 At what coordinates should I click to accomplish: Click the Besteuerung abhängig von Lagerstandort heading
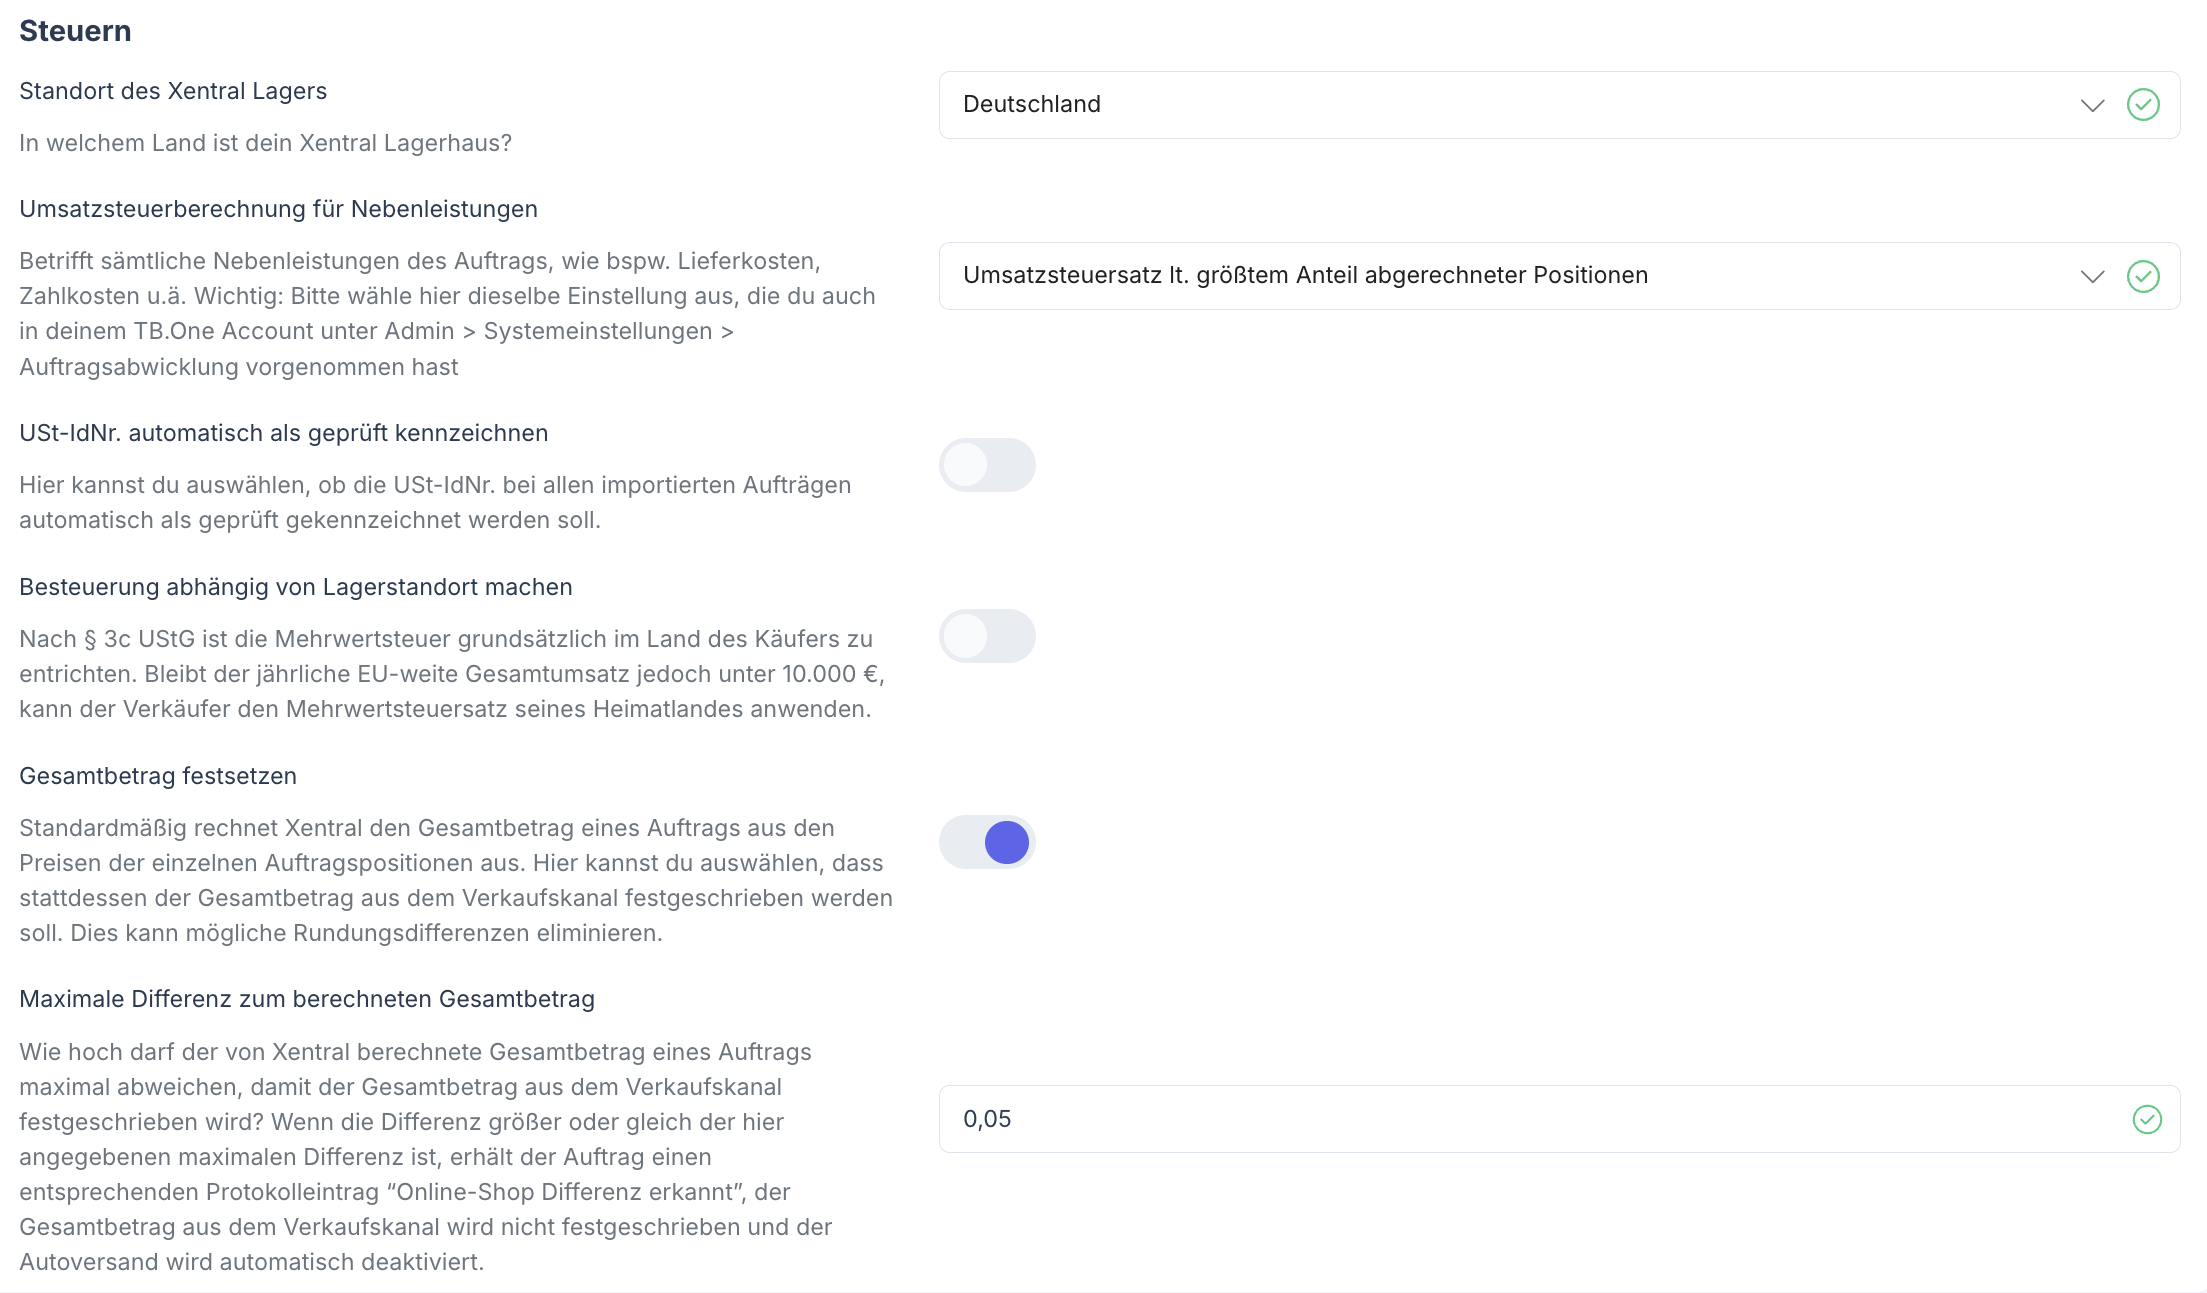click(x=296, y=586)
